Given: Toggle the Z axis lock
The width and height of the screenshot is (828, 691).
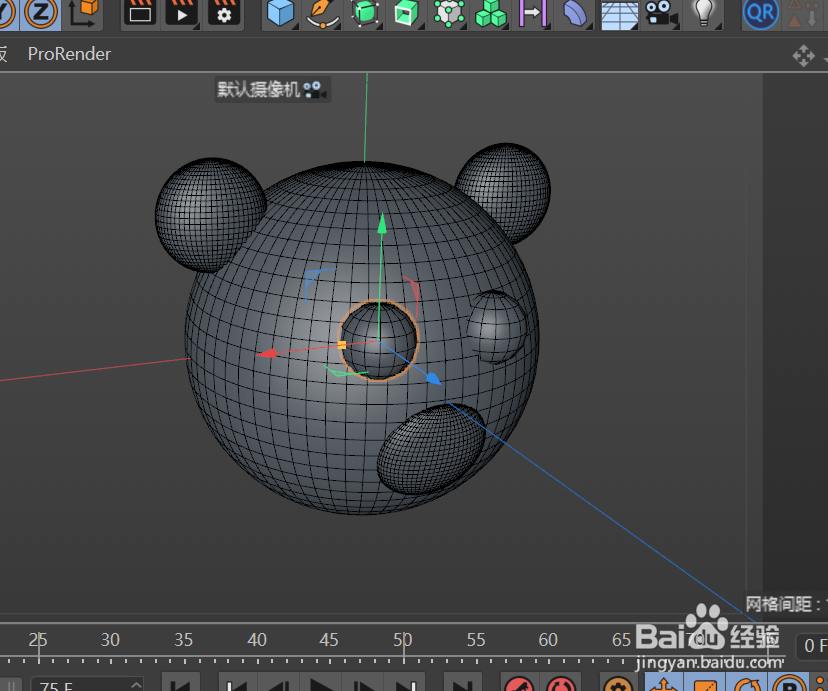Looking at the screenshot, I should point(41,13).
